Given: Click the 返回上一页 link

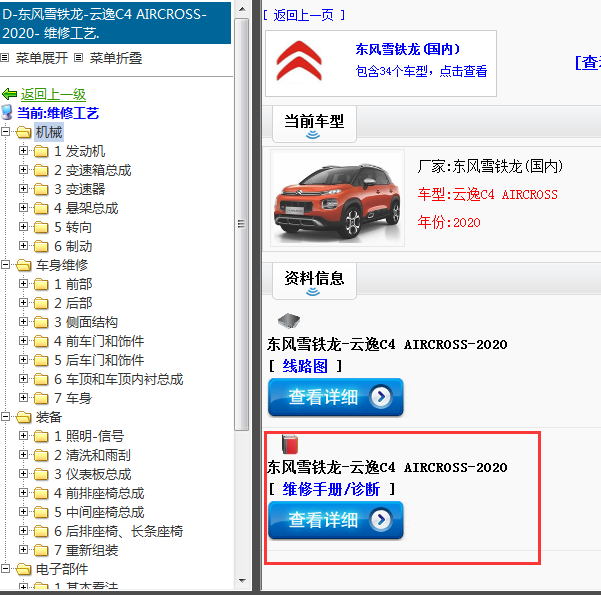Looking at the screenshot, I should 304,15.
